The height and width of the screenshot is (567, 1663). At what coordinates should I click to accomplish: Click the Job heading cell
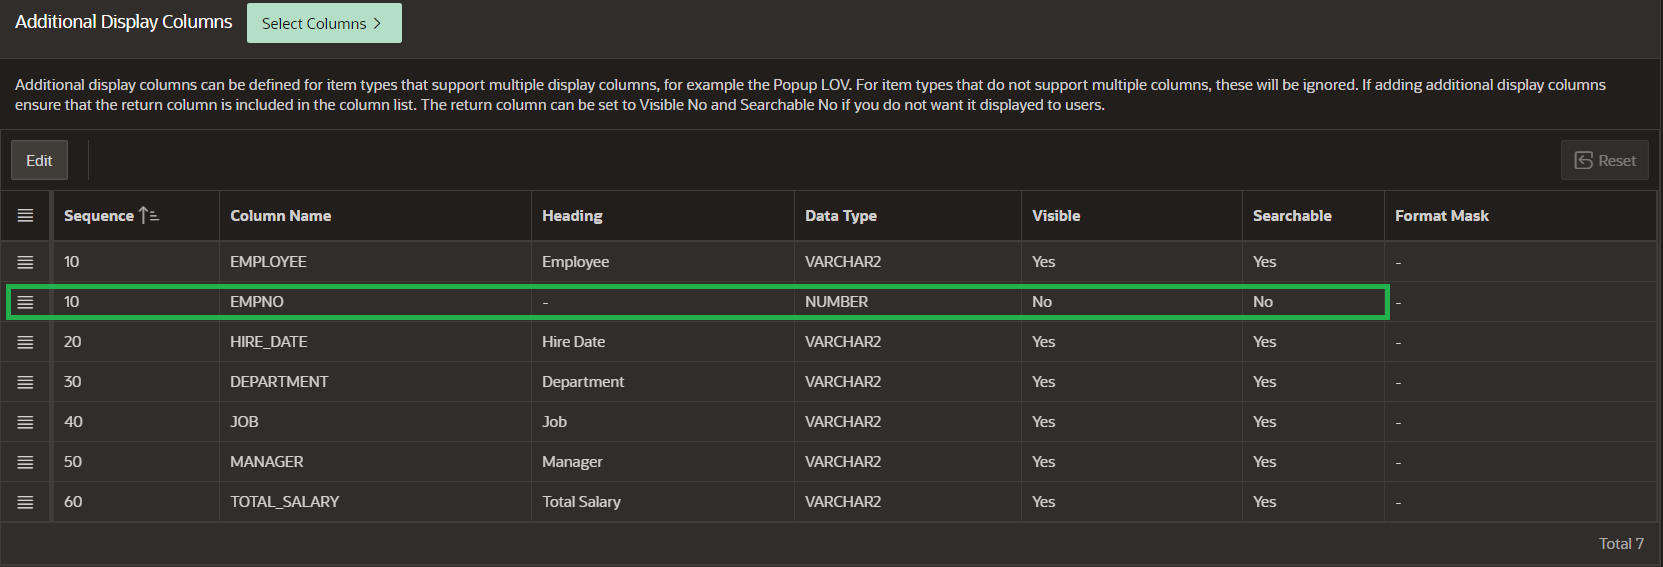tap(663, 422)
